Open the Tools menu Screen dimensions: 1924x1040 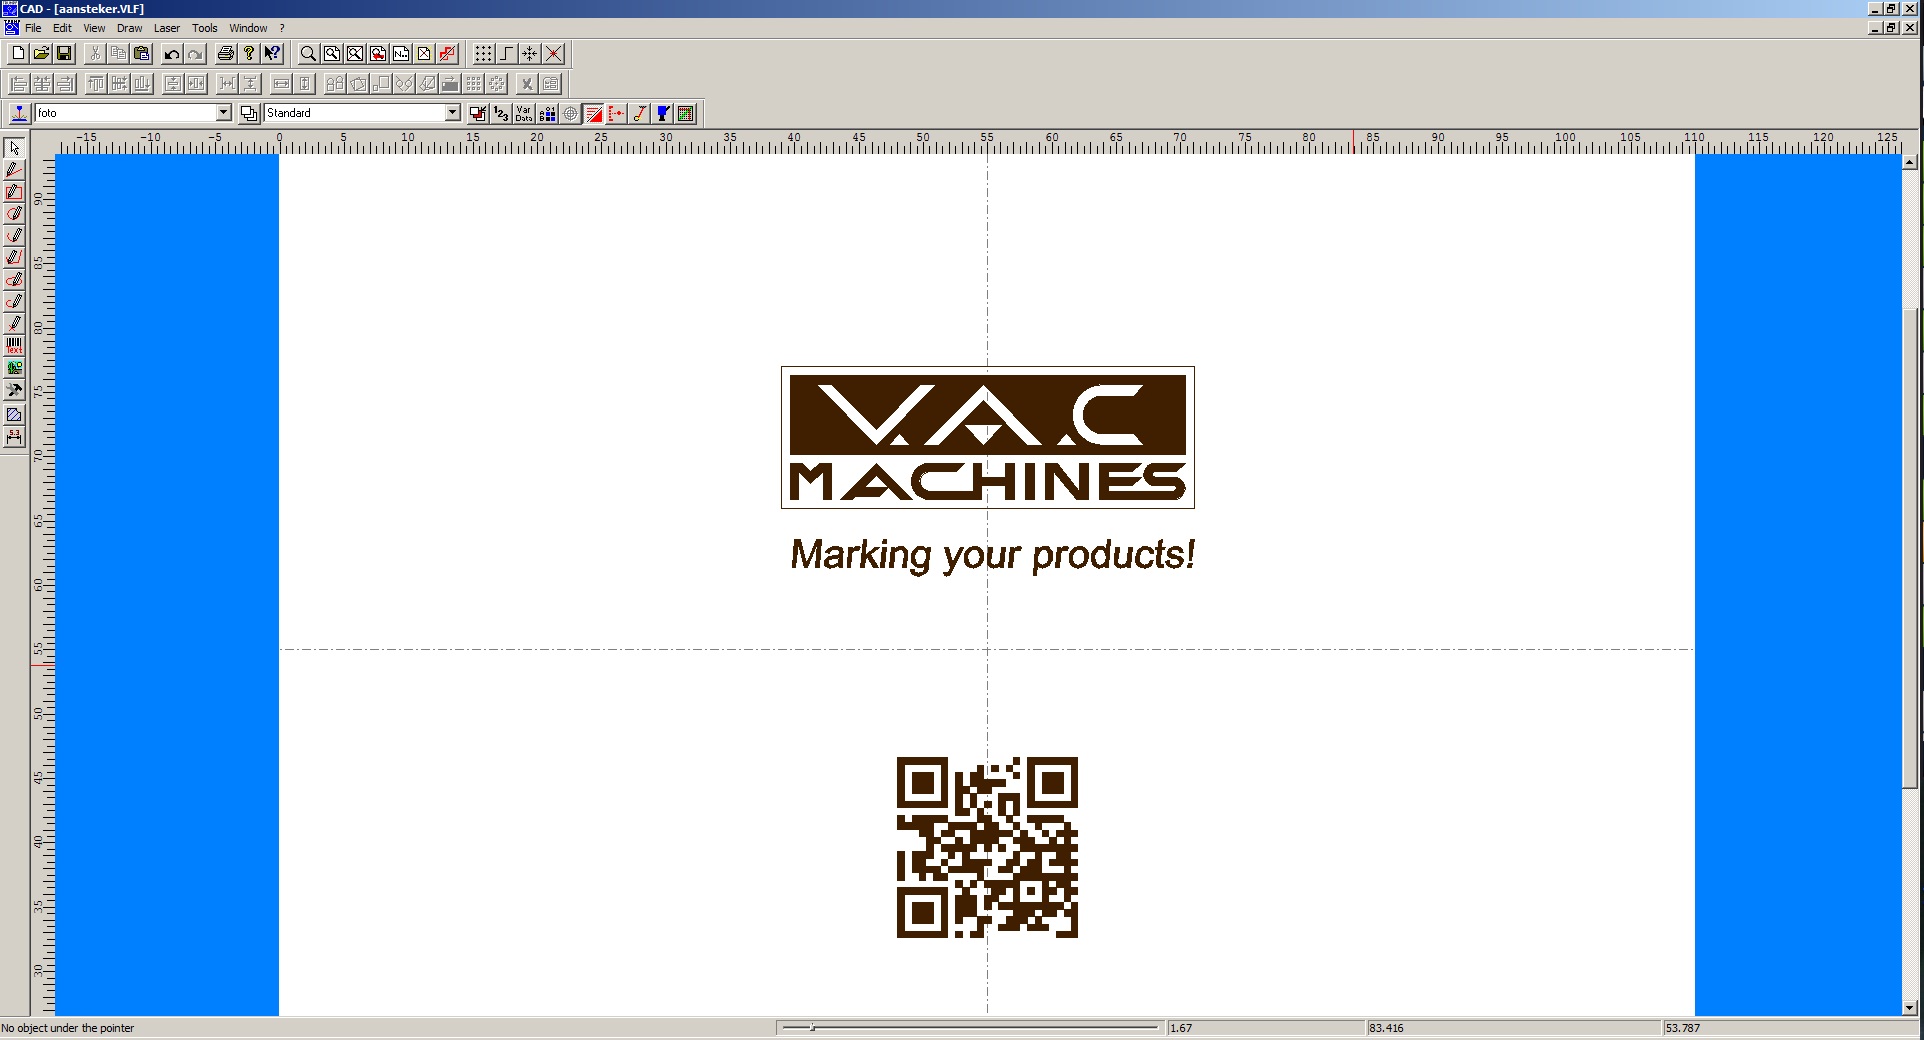point(204,28)
